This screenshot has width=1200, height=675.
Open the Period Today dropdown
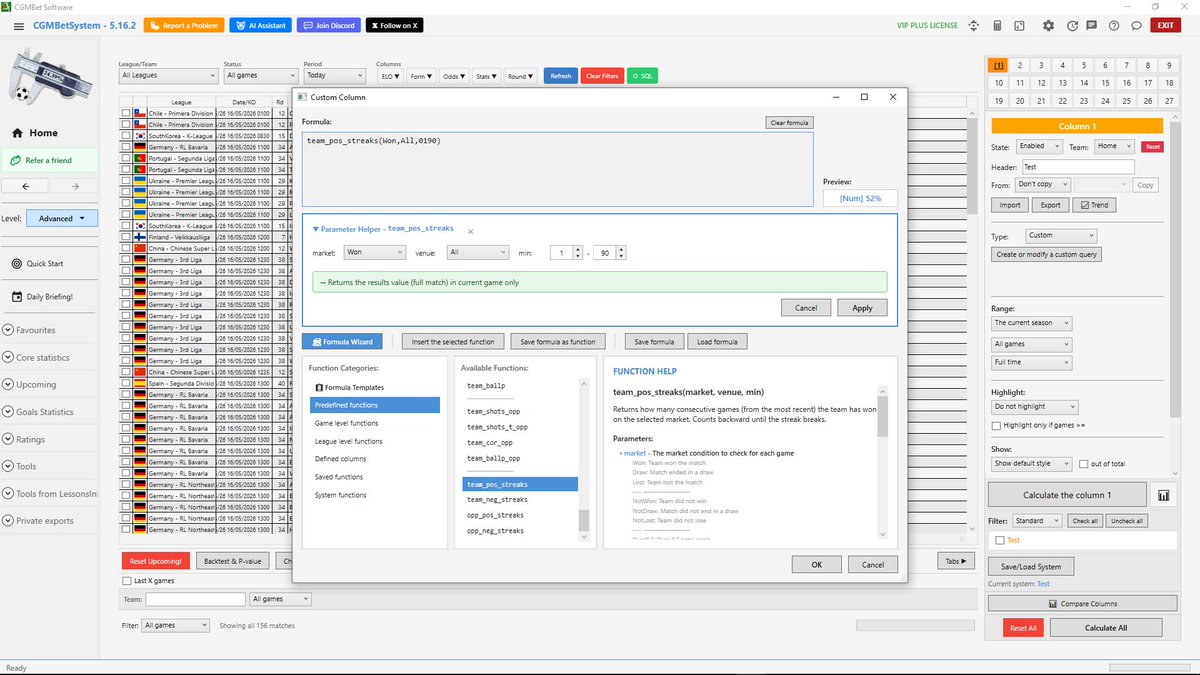click(x=334, y=75)
